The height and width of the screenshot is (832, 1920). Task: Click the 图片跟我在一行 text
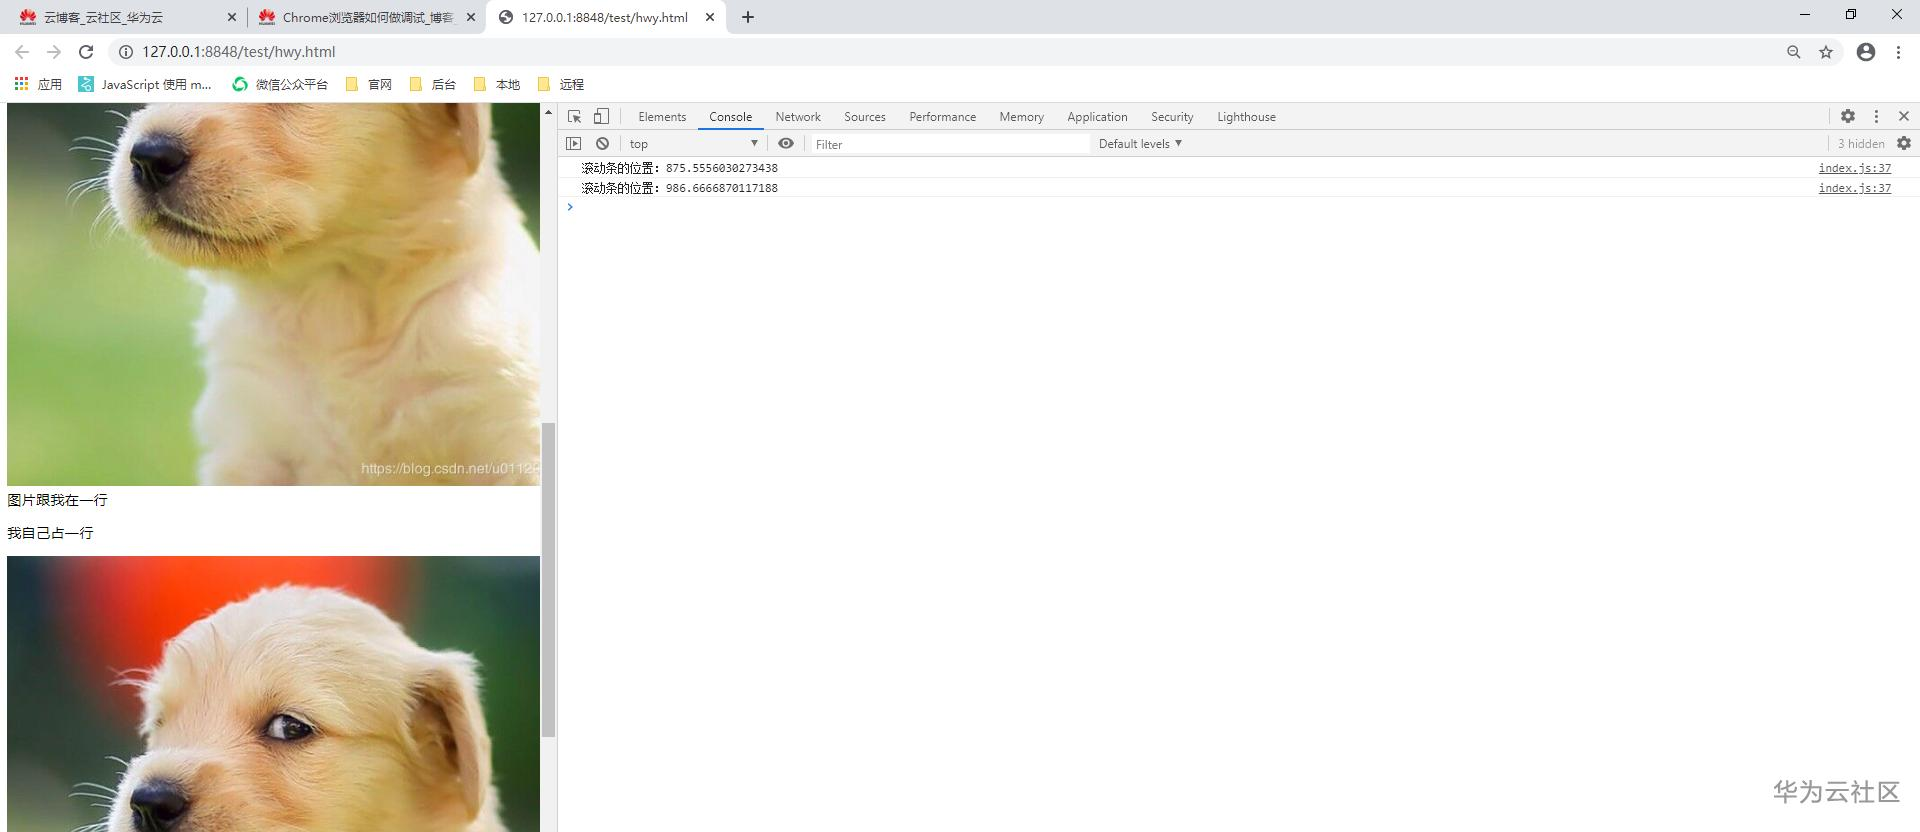[57, 500]
